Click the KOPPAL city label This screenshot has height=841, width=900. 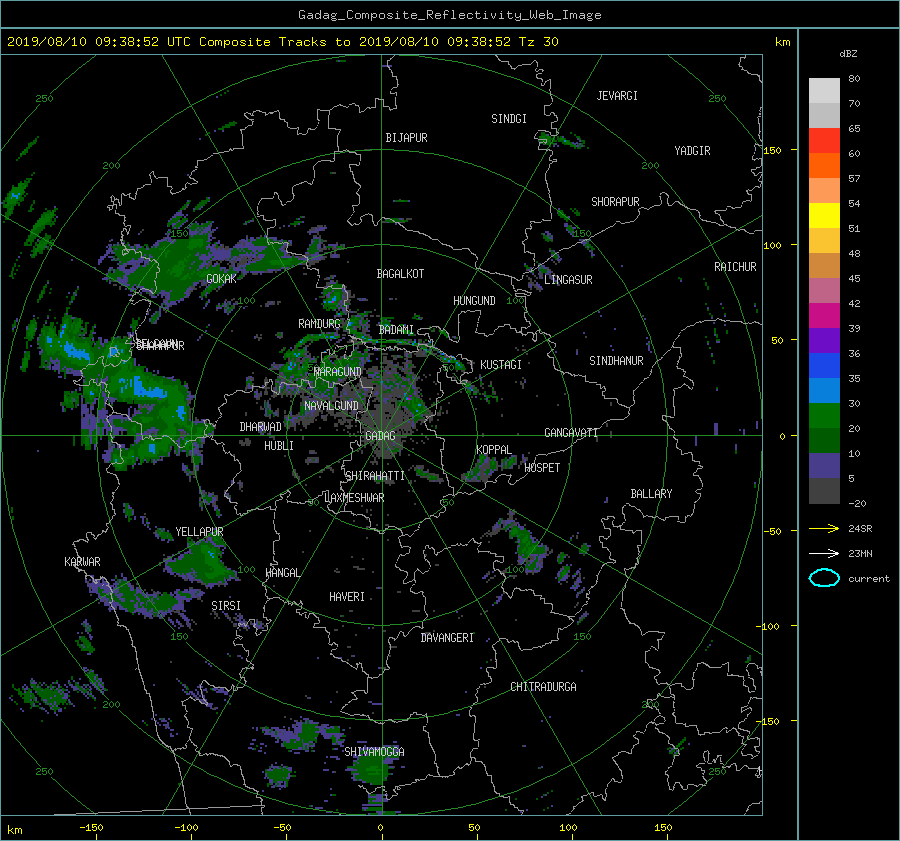(x=494, y=449)
